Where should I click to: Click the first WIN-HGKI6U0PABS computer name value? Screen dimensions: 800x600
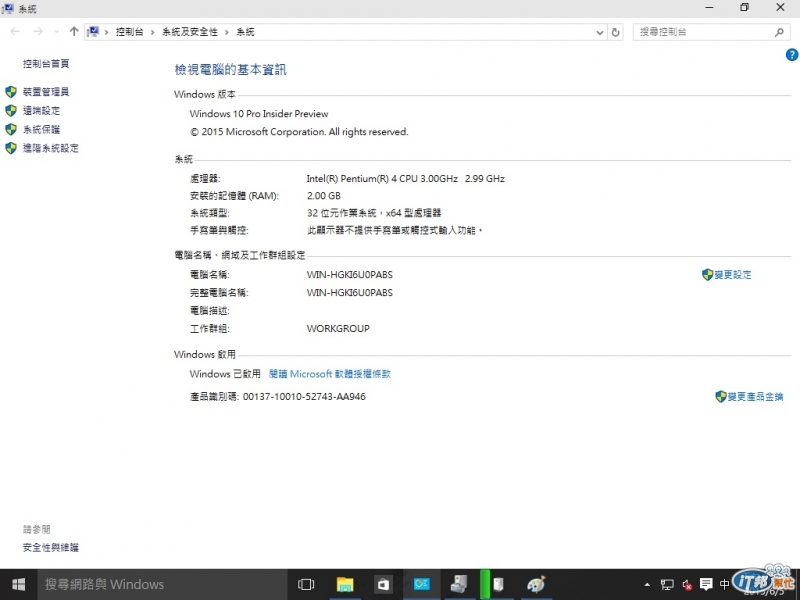tap(349, 275)
